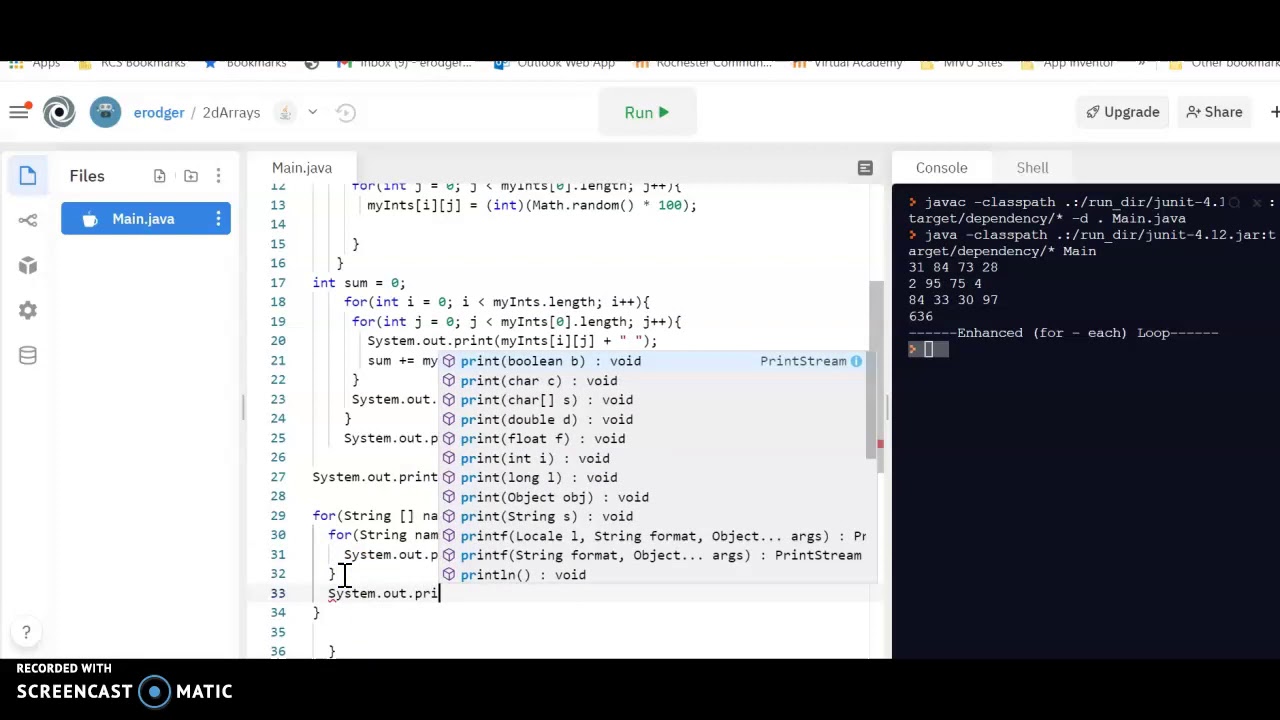Click the 636 sum output in console
This screenshot has width=1280, height=720.
(x=920, y=316)
